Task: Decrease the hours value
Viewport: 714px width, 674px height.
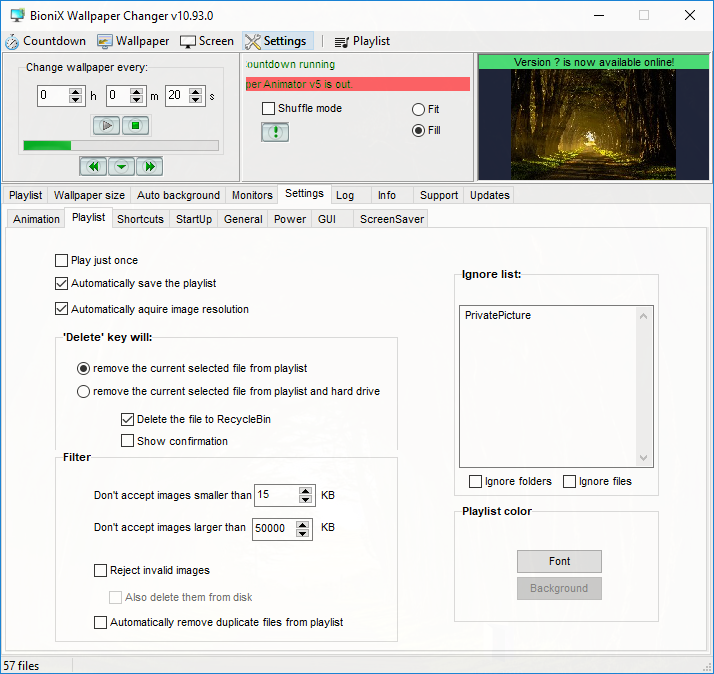Action: [76, 100]
